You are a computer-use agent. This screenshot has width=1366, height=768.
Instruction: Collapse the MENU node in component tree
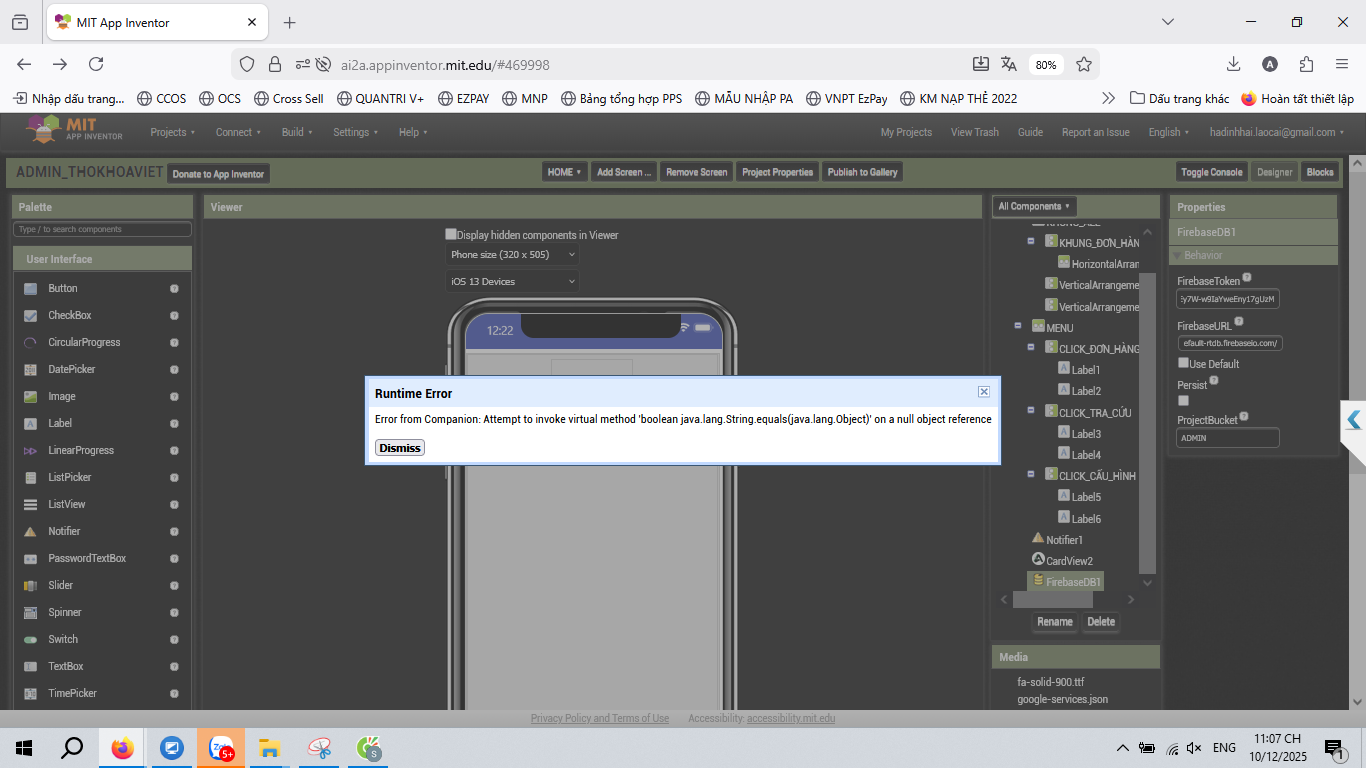click(1018, 326)
